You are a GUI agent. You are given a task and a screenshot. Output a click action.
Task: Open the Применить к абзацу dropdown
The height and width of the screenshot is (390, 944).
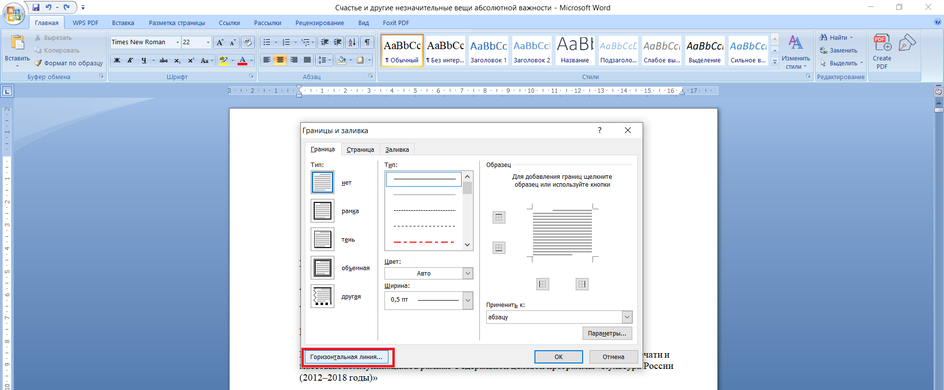627,317
